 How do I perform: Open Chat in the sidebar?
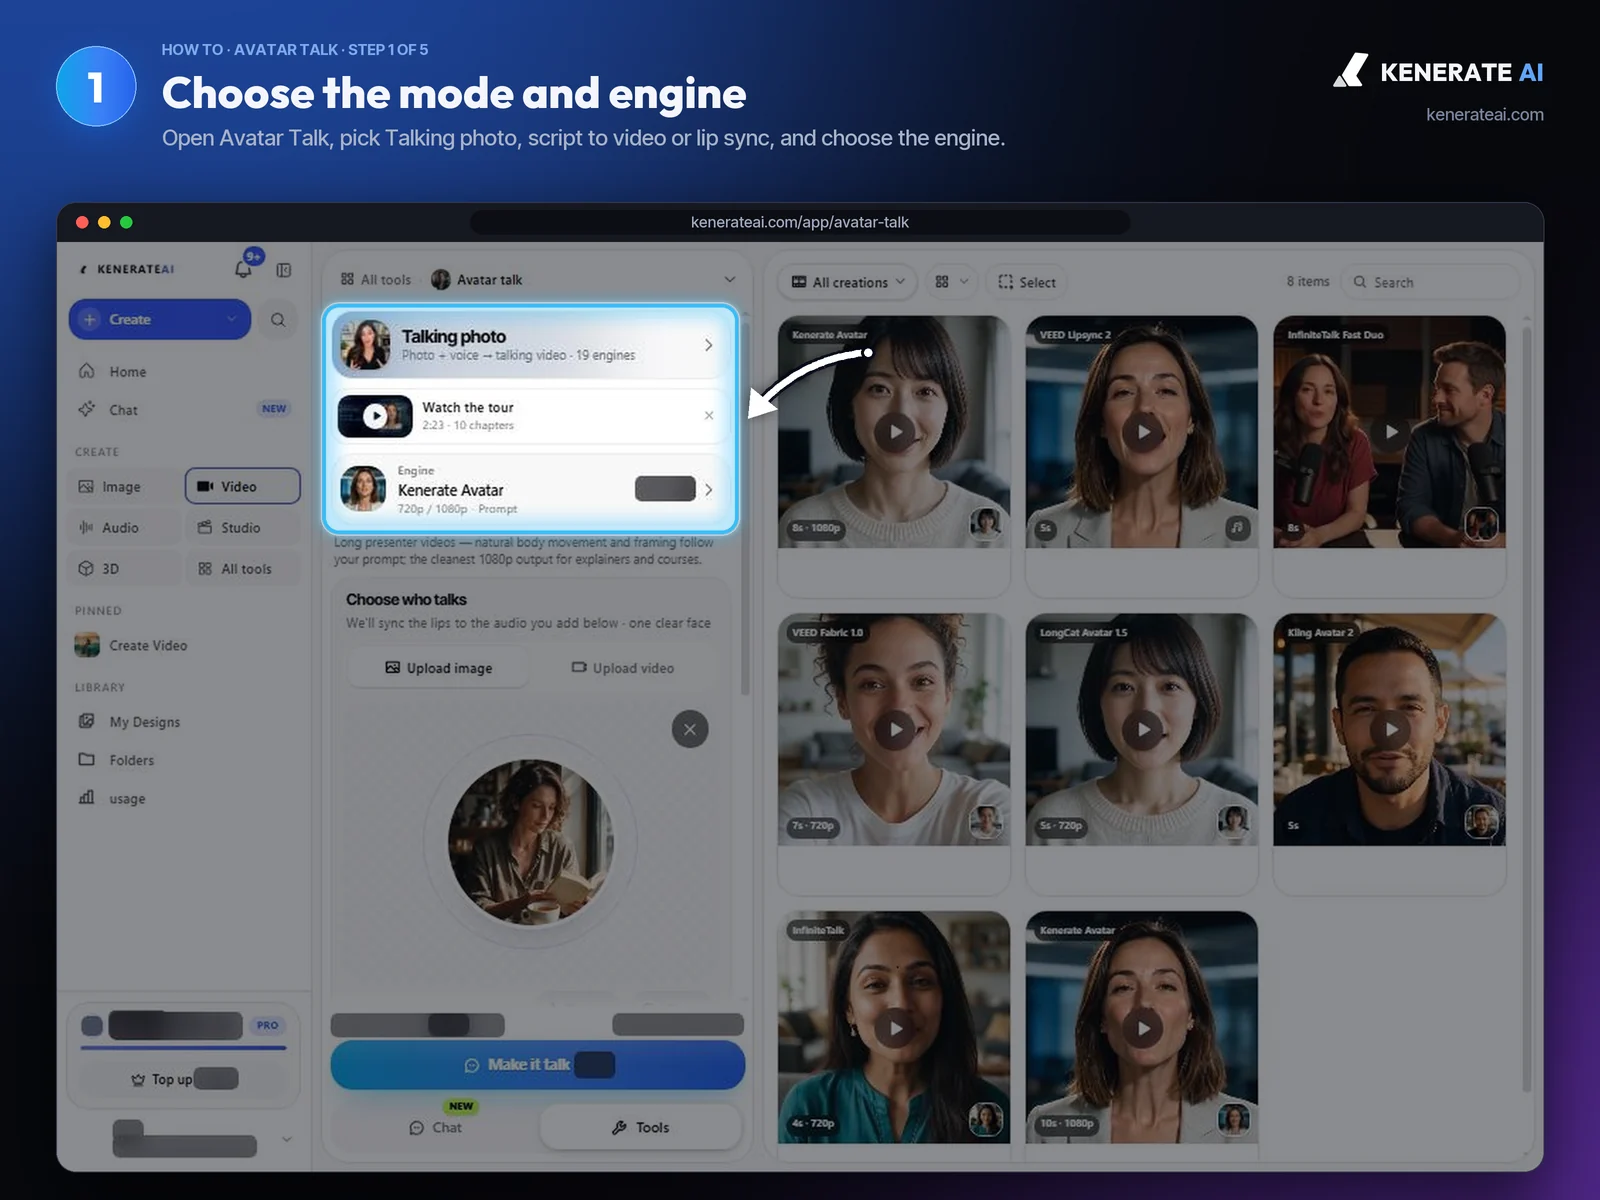pyautogui.click(x=124, y=410)
